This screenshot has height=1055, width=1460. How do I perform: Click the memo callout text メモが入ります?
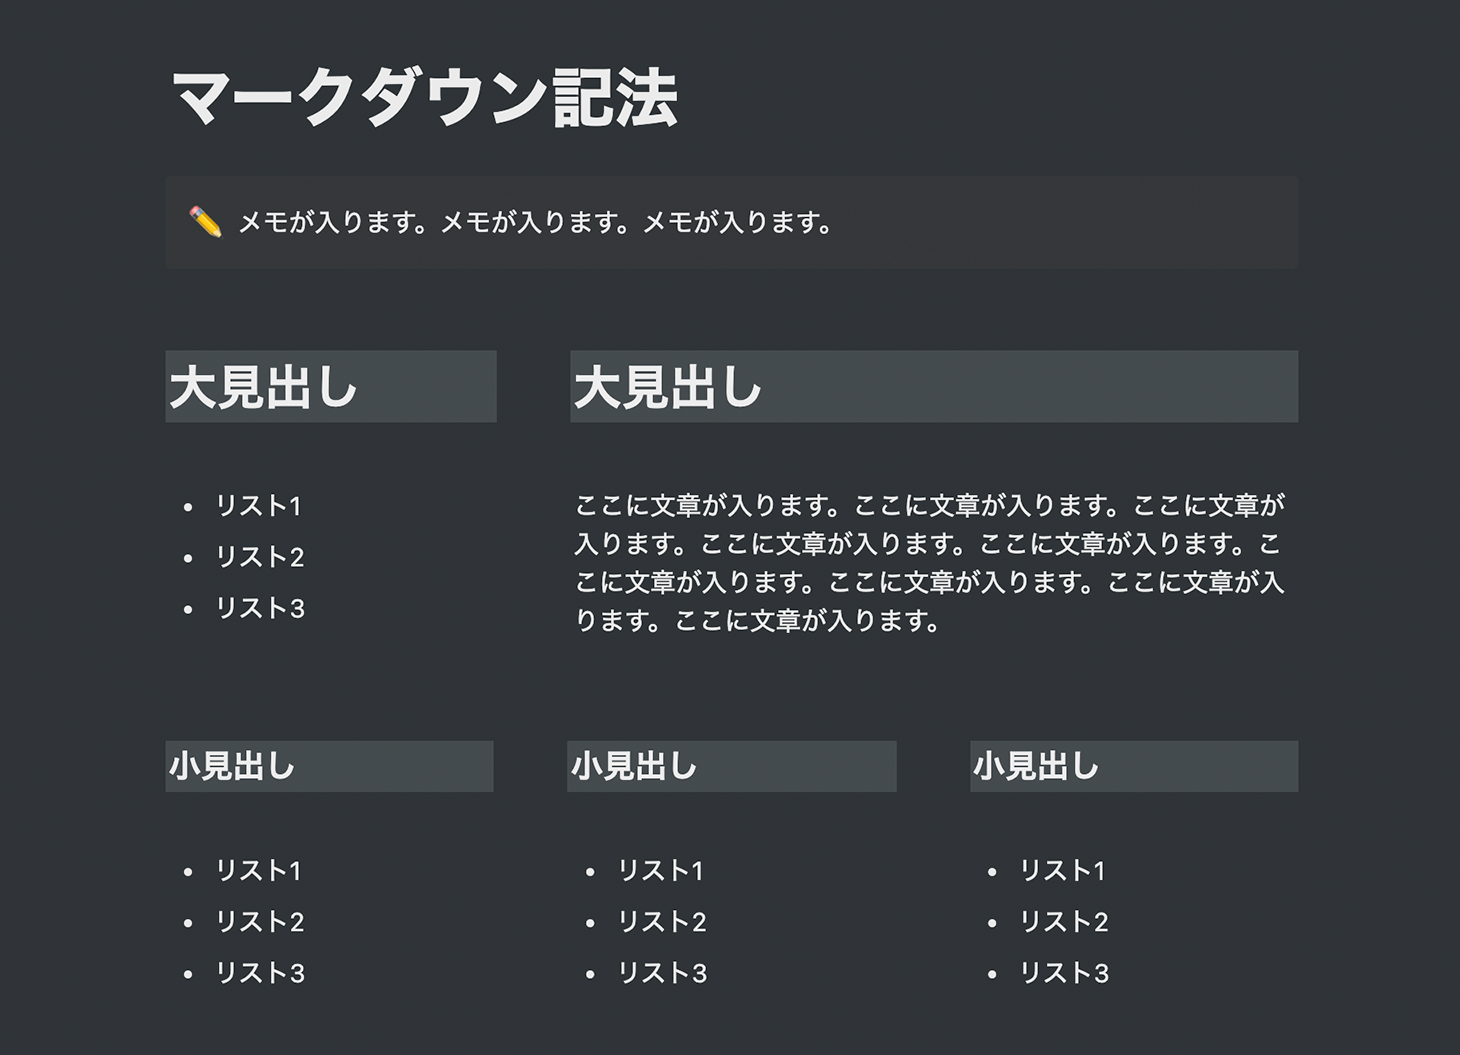[x=535, y=222]
